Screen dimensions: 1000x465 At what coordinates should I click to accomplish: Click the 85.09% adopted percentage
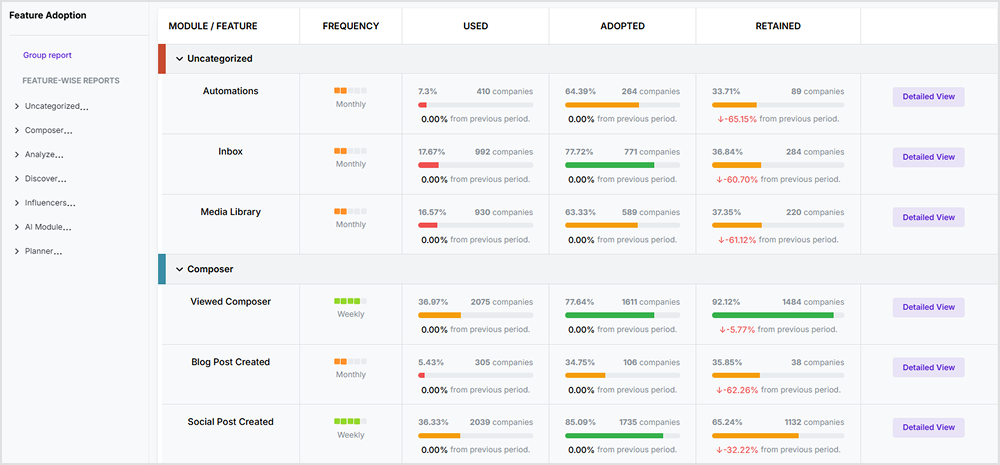pyautogui.click(x=580, y=422)
